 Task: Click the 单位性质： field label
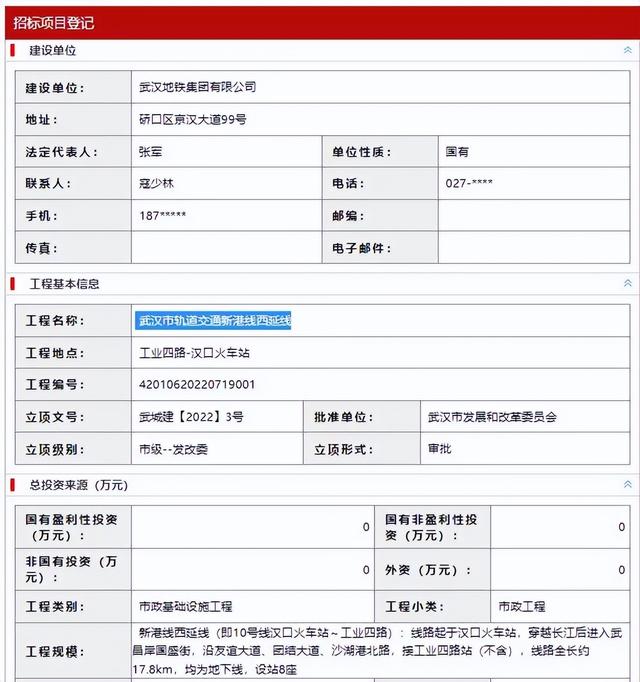click(362, 152)
